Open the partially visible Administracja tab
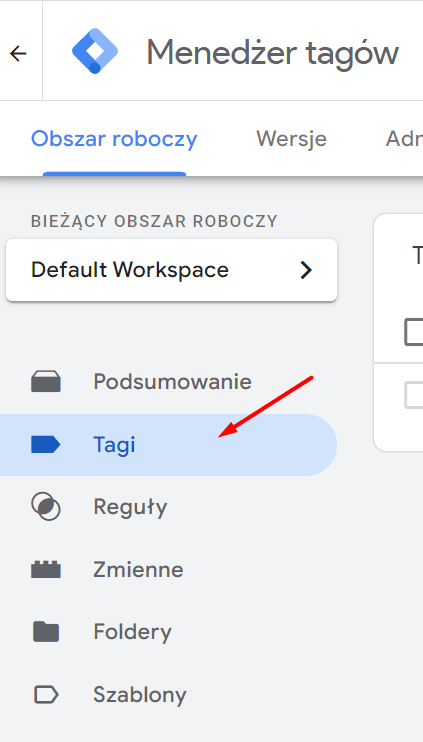This screenshot has height=742, width=423. pos(404,139)
